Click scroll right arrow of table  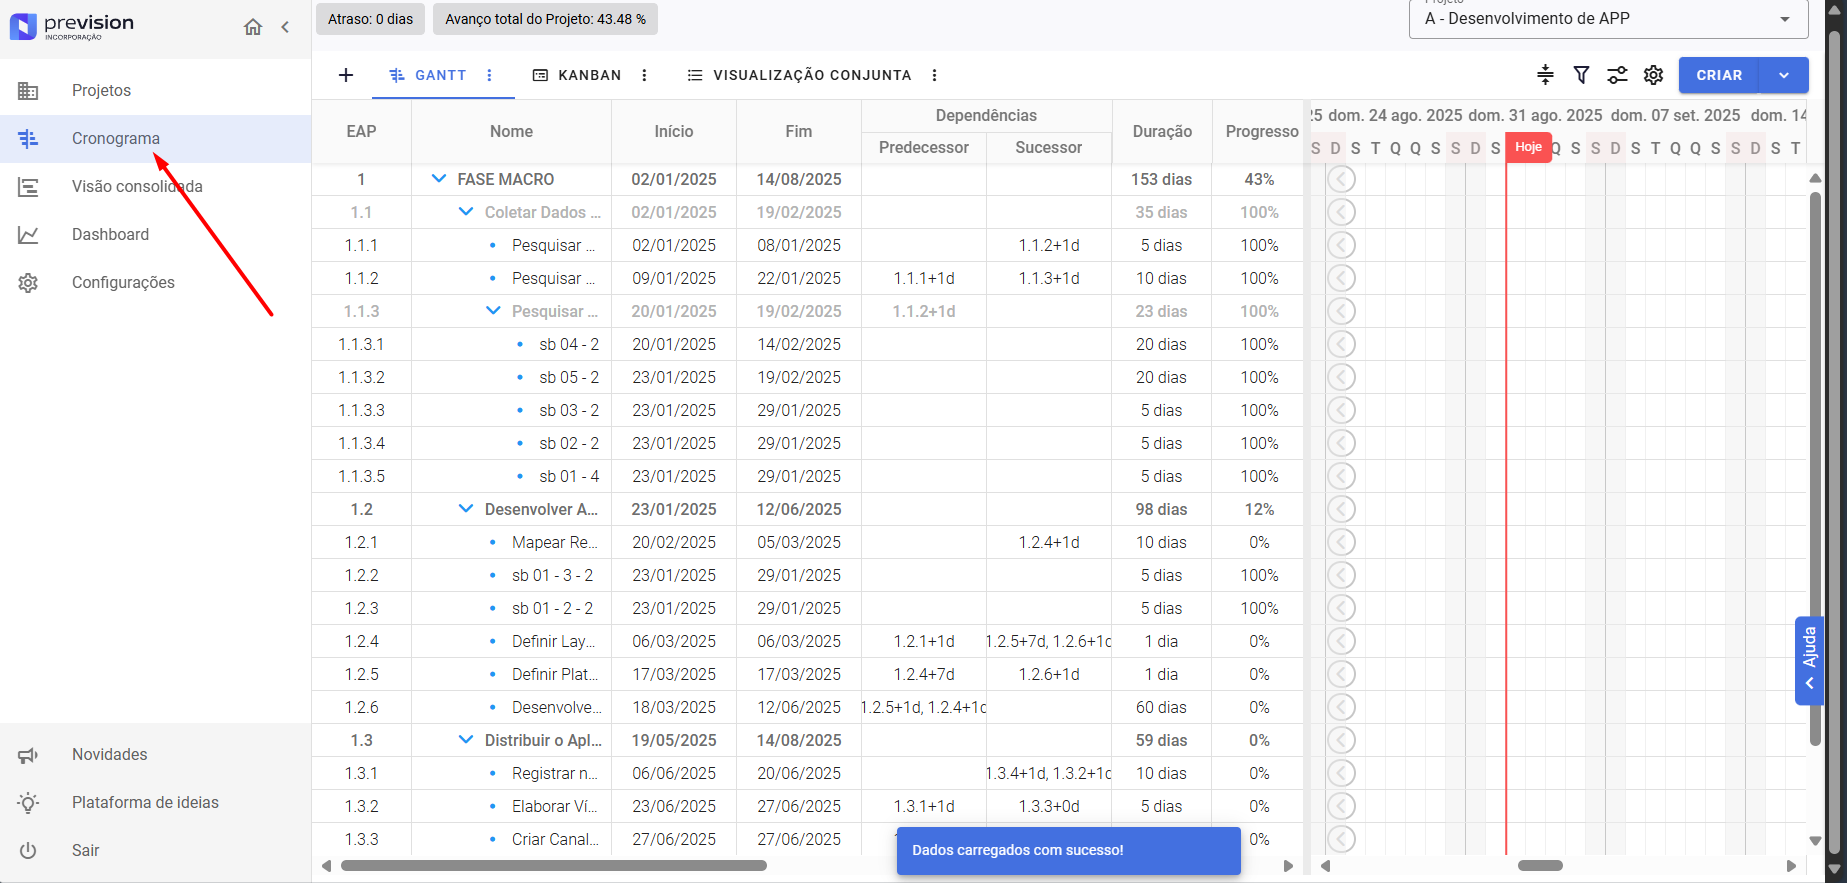[x=1288, y=866]
